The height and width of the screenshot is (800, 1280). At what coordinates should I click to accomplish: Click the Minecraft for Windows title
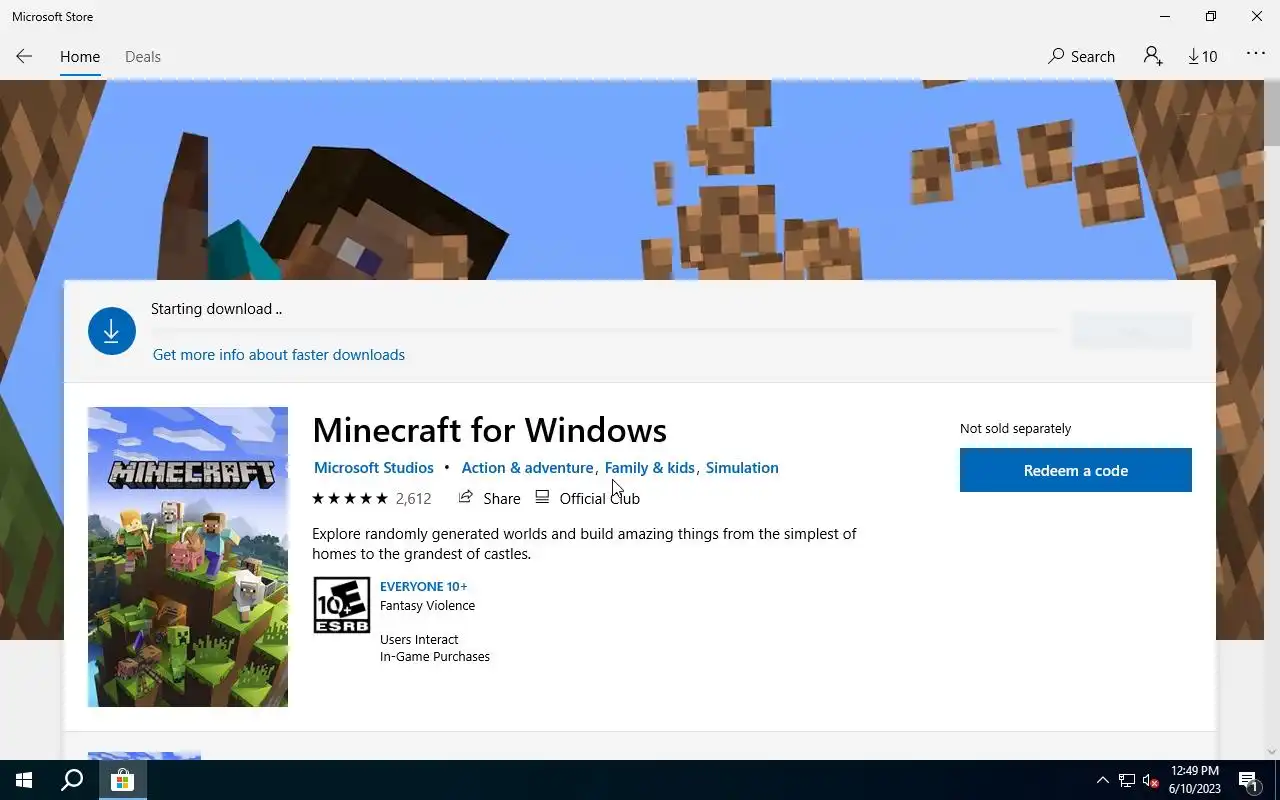pos(490,430)
